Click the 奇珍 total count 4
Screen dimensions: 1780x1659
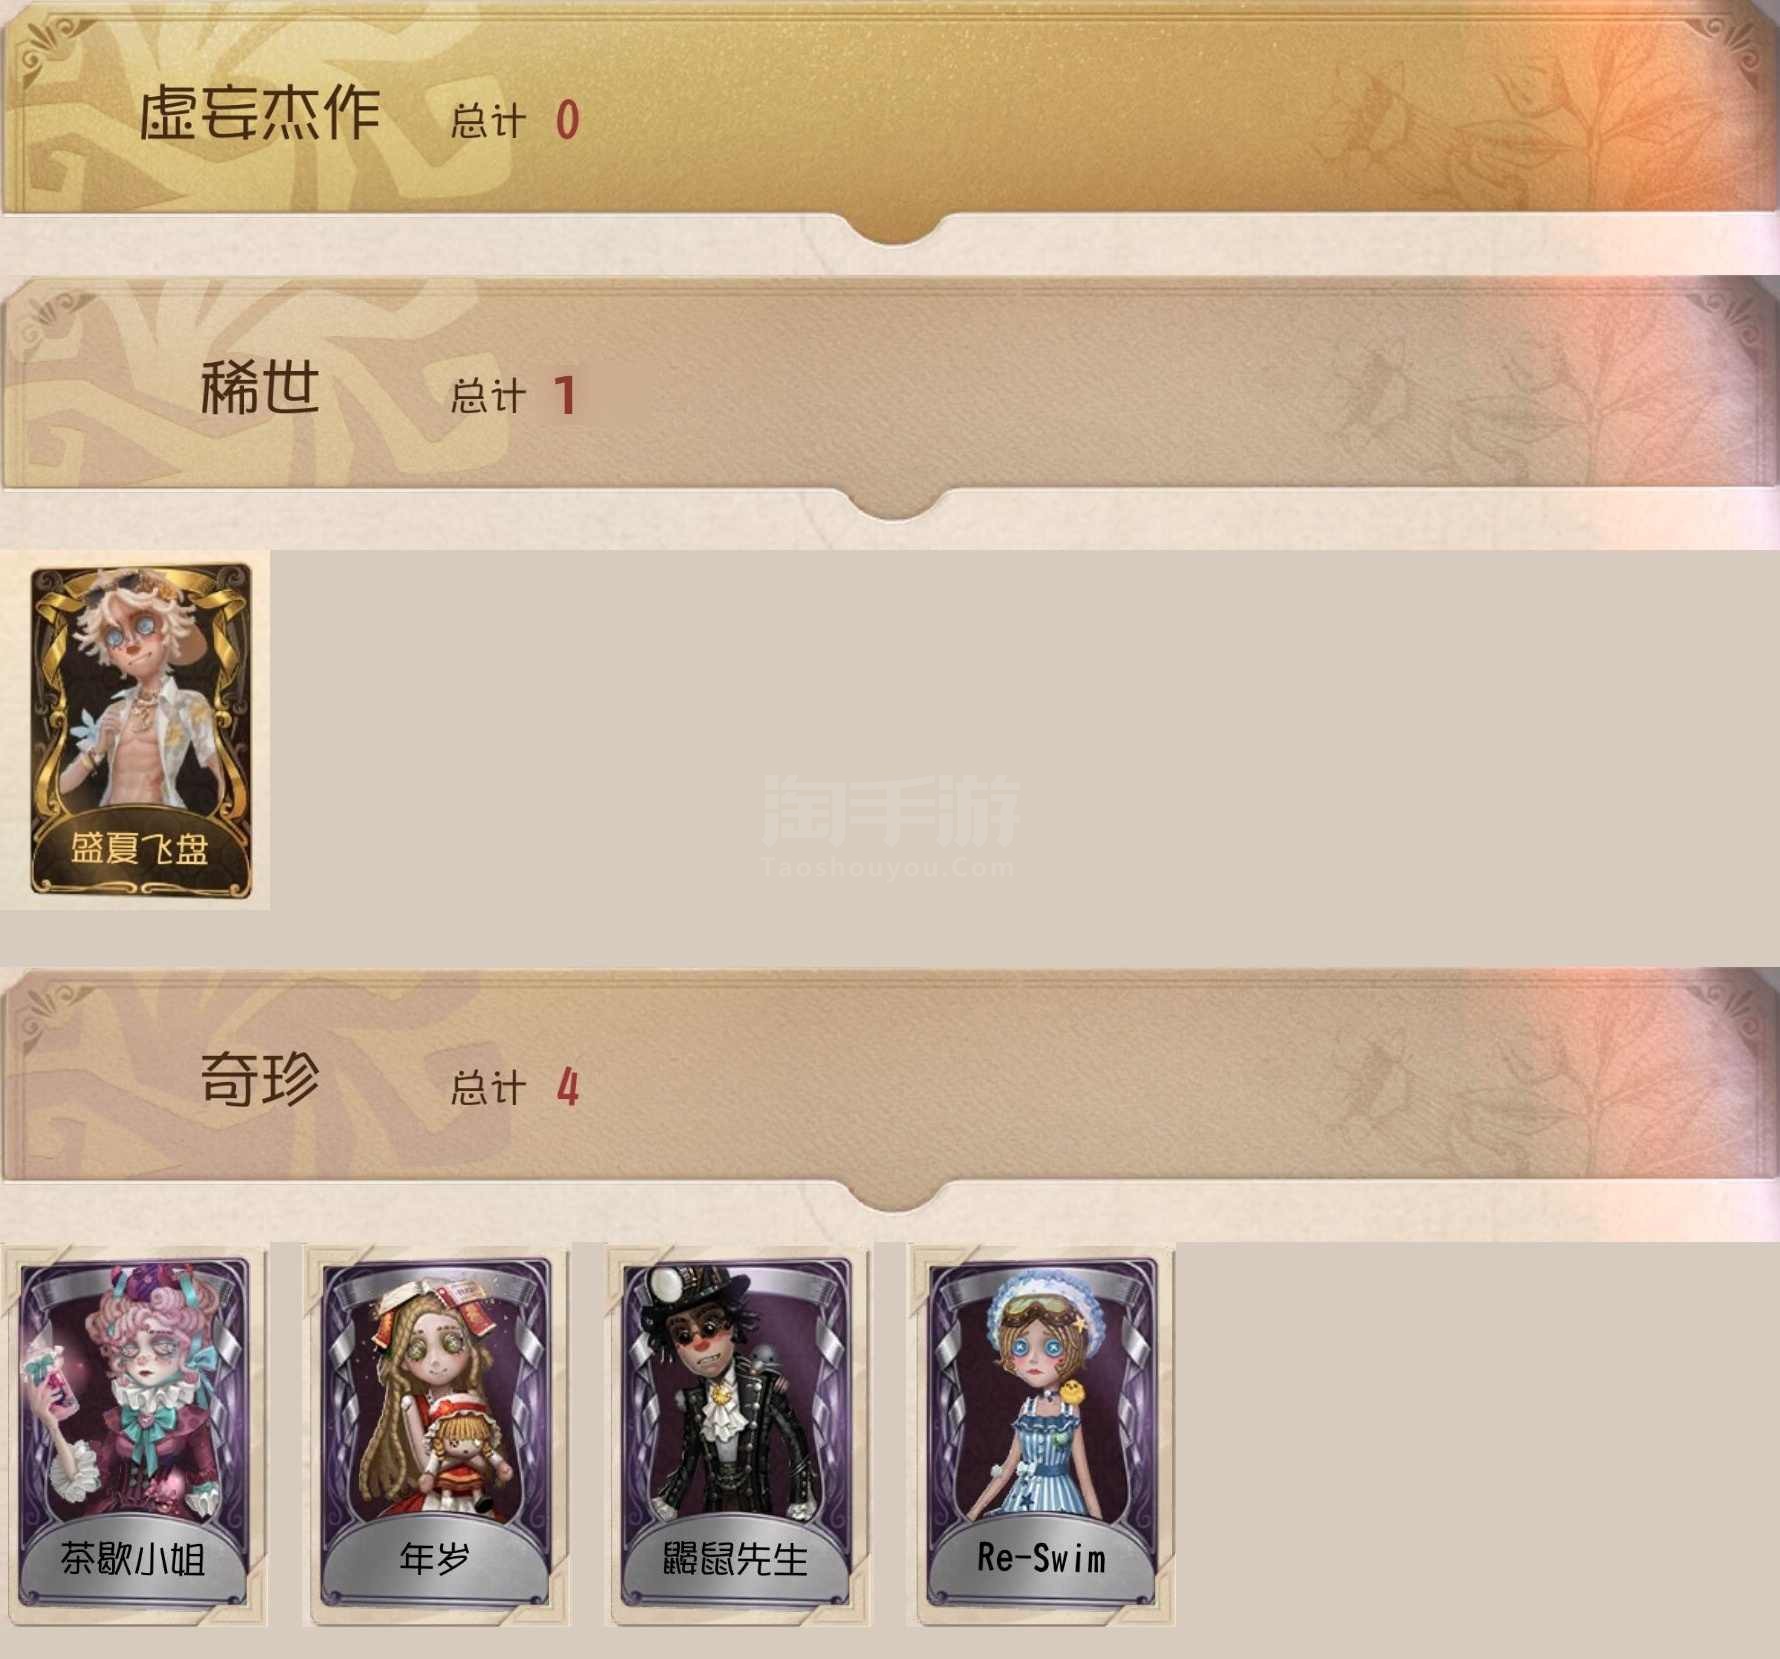pyautogui.click(x=567, y=1087)
